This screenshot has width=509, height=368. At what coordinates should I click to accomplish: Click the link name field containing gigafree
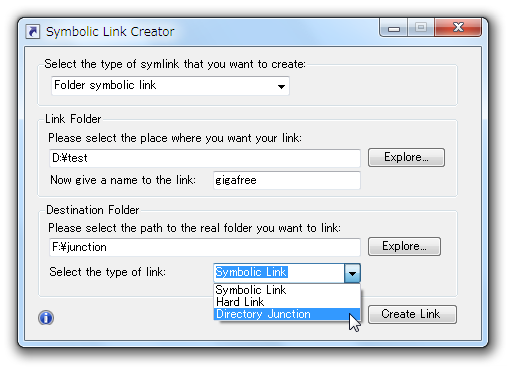pyautogui.click(x=287, y=180)
